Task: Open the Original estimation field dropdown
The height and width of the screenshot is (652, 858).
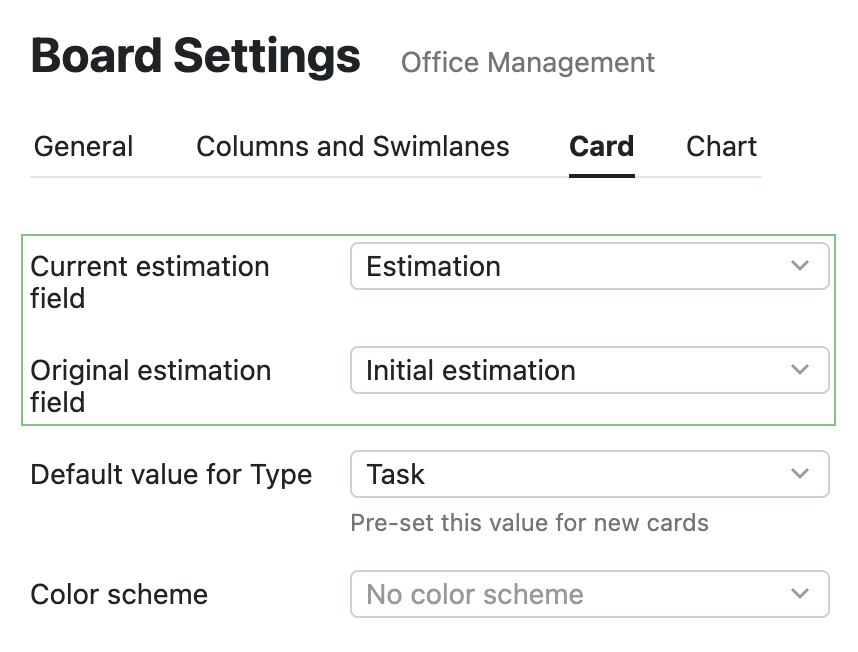Action: 589,370
